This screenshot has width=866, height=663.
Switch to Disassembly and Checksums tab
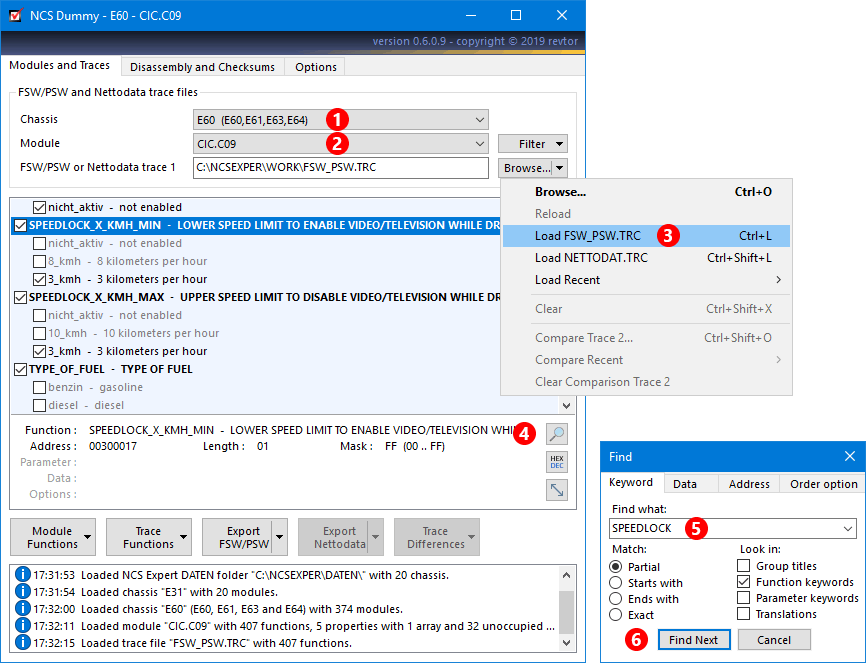[x=202, y=67]
